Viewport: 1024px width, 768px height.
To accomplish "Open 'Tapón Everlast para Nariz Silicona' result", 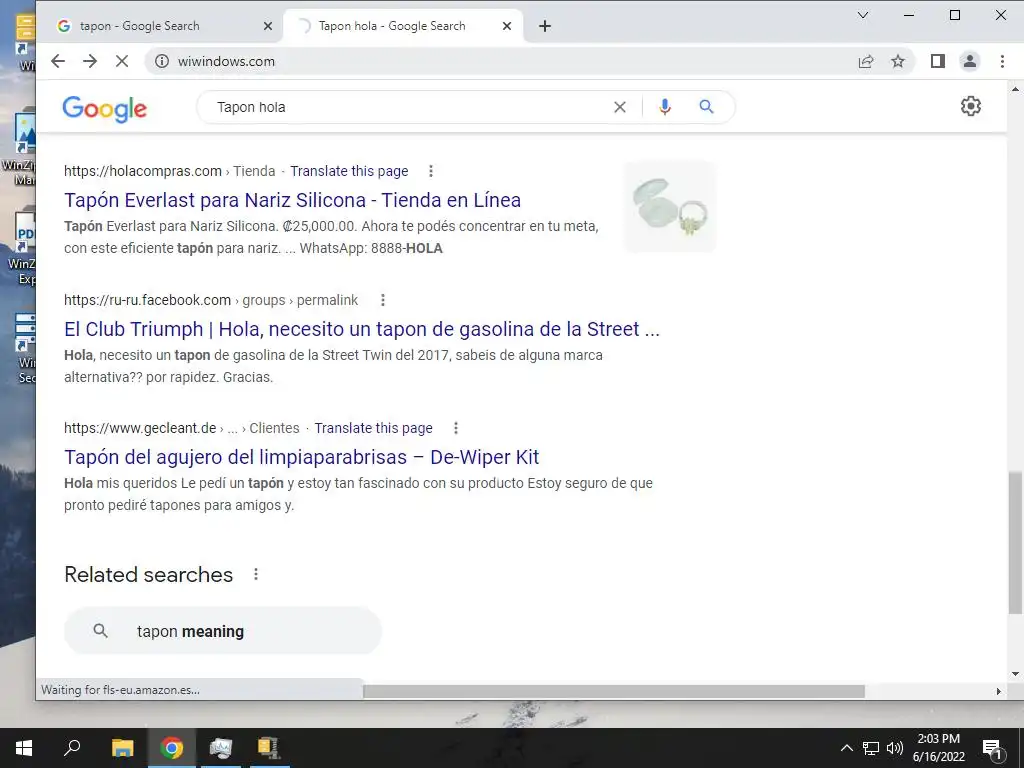I will (293, 200).
